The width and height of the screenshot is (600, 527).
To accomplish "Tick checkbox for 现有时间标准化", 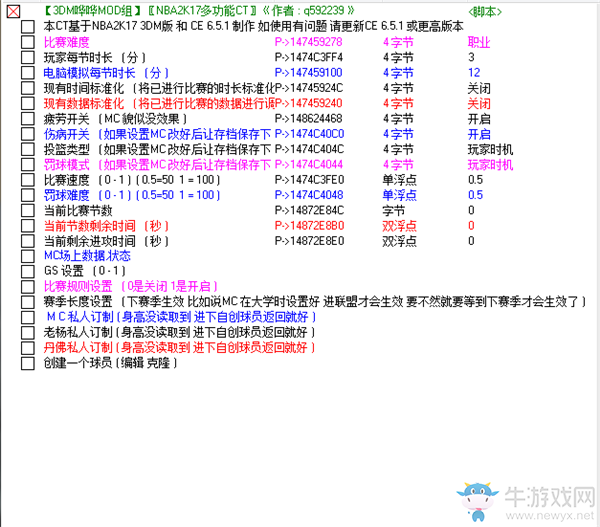I will [x=28, y=88].
